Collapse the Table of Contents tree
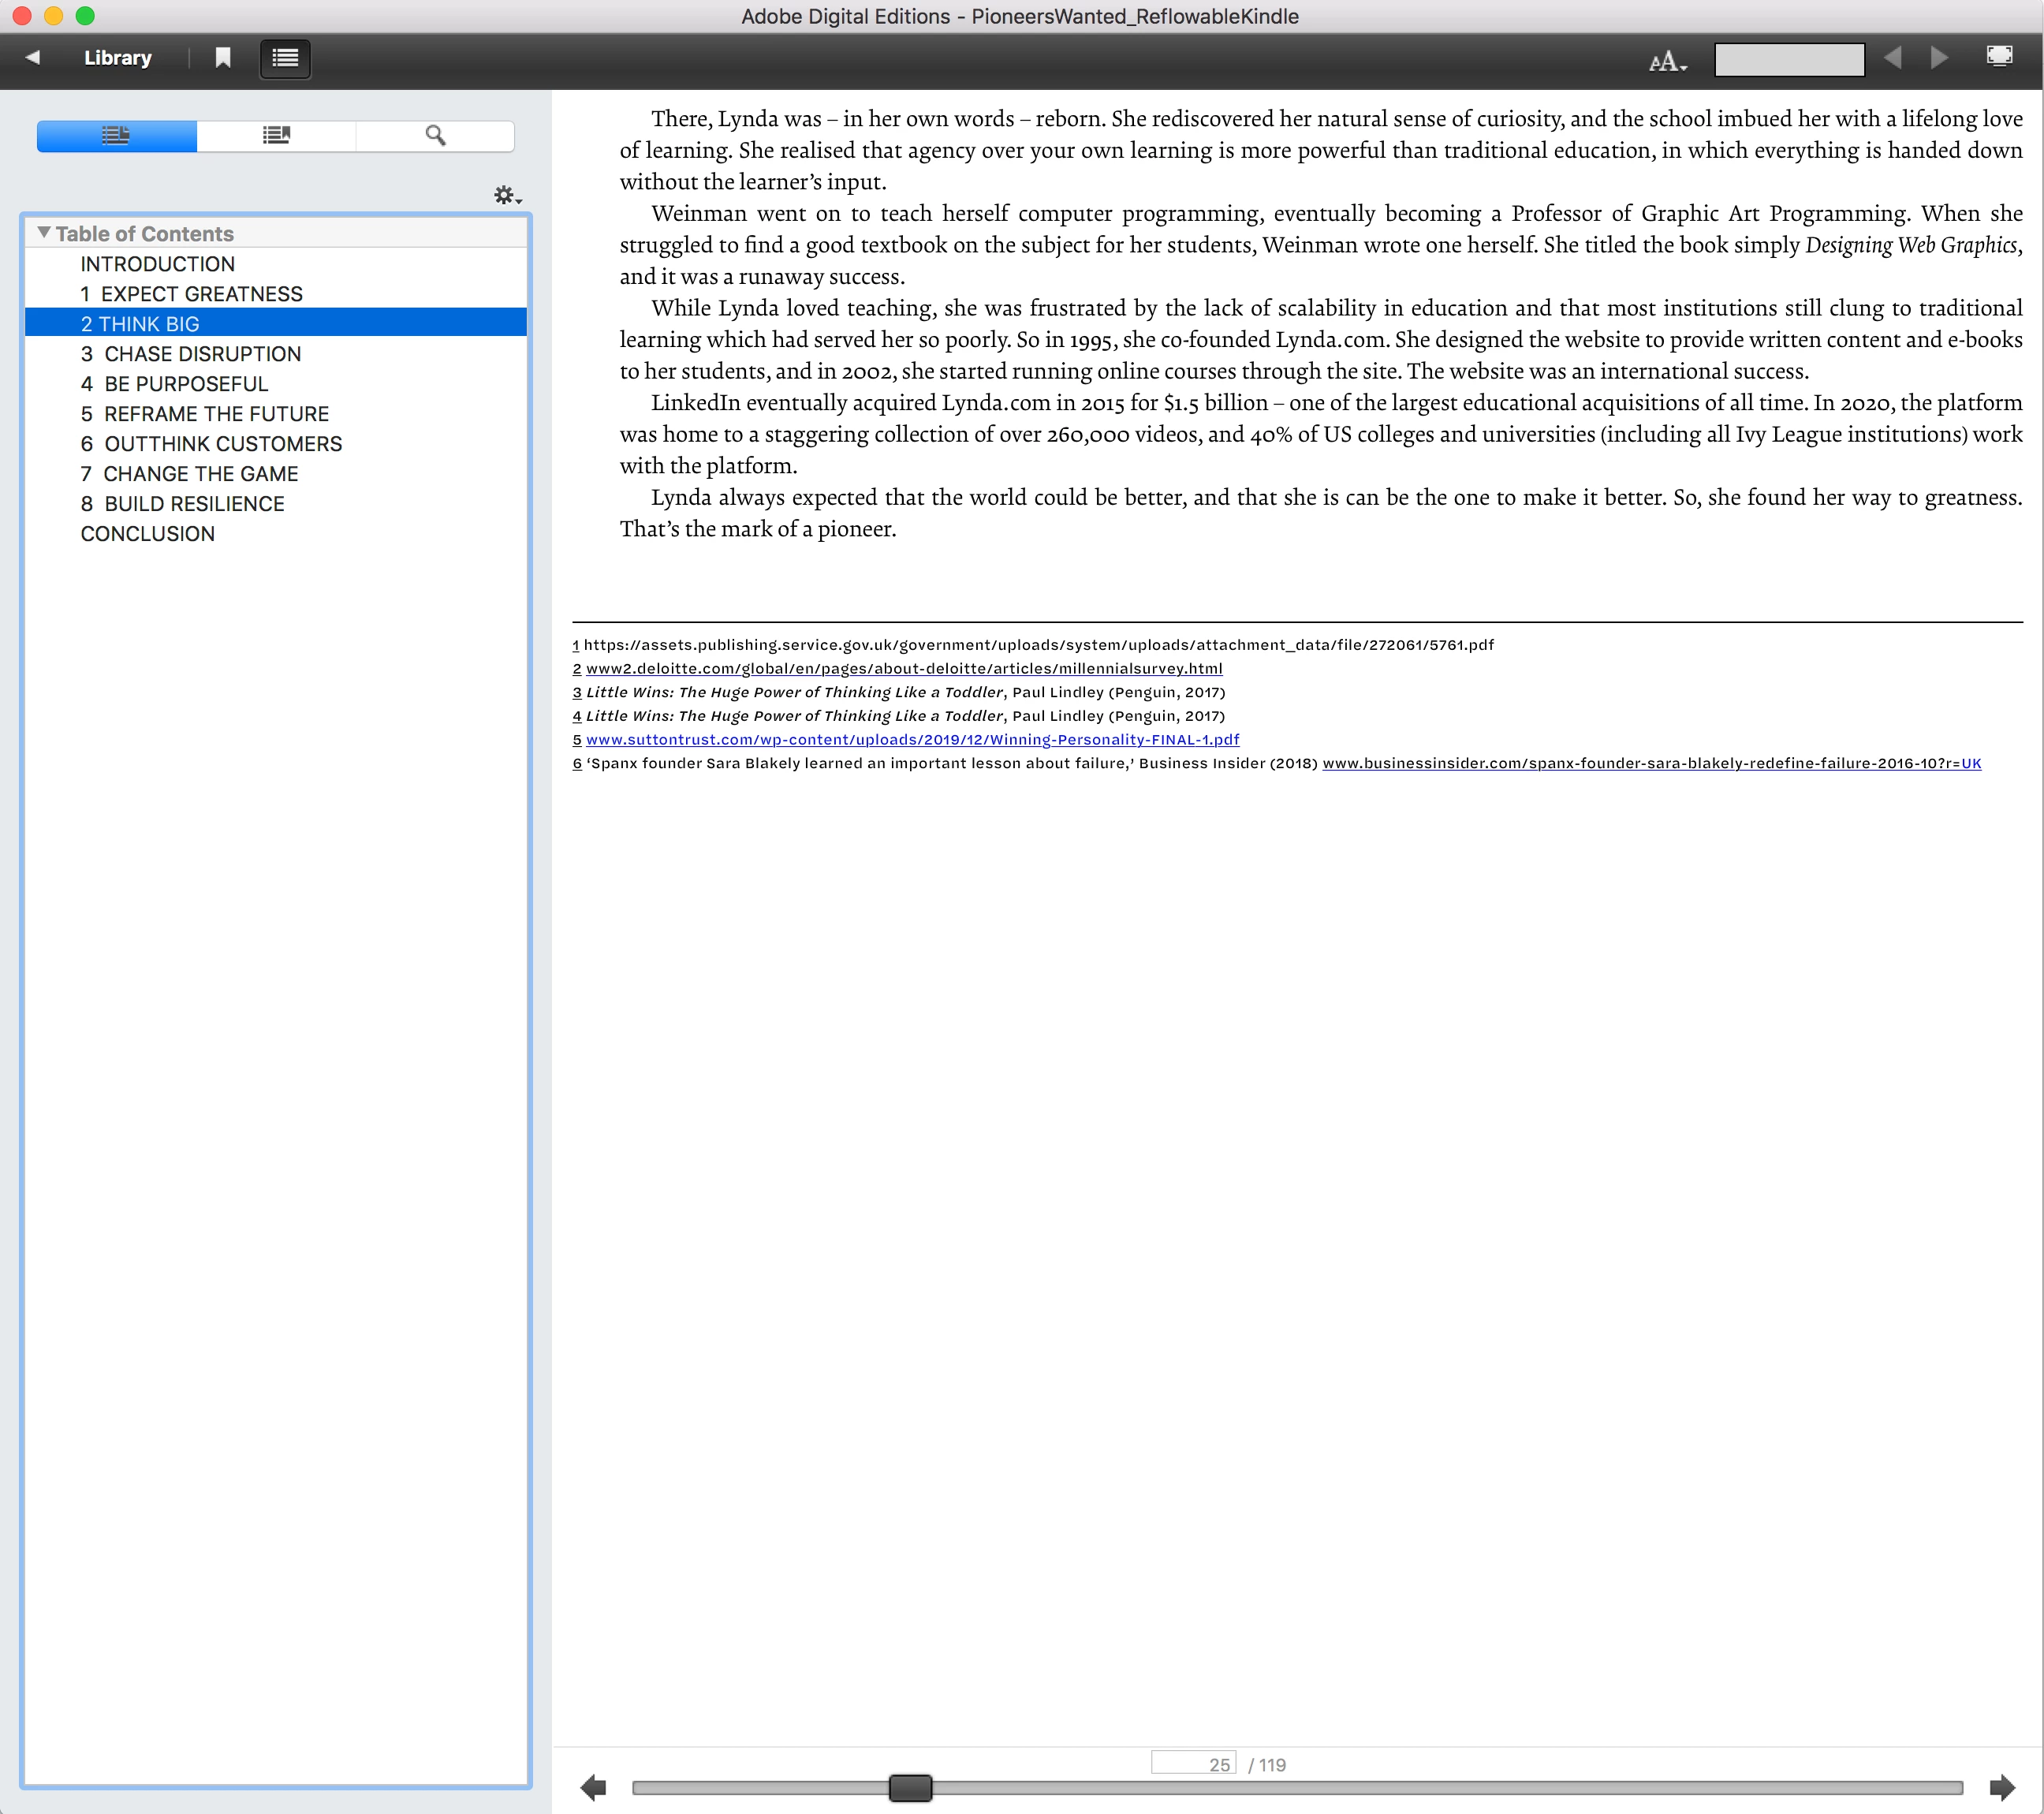Image resolution: width=2044 pixels, height=1814 pixels. pos(44,233)
